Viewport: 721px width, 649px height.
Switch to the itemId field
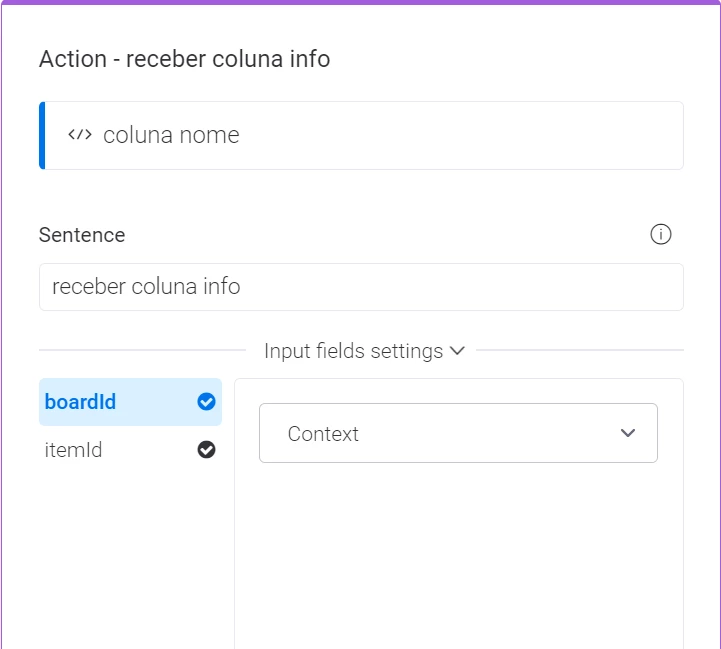pyautogui.click(x=130, y=449)
